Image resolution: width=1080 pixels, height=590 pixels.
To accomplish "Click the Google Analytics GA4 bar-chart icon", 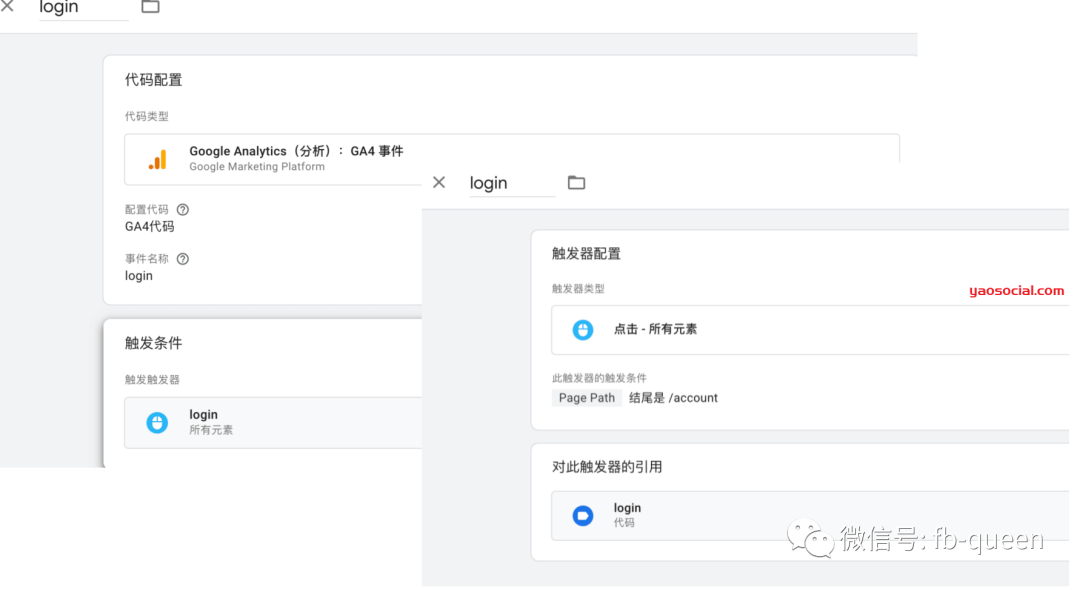I will click(157, 157).
